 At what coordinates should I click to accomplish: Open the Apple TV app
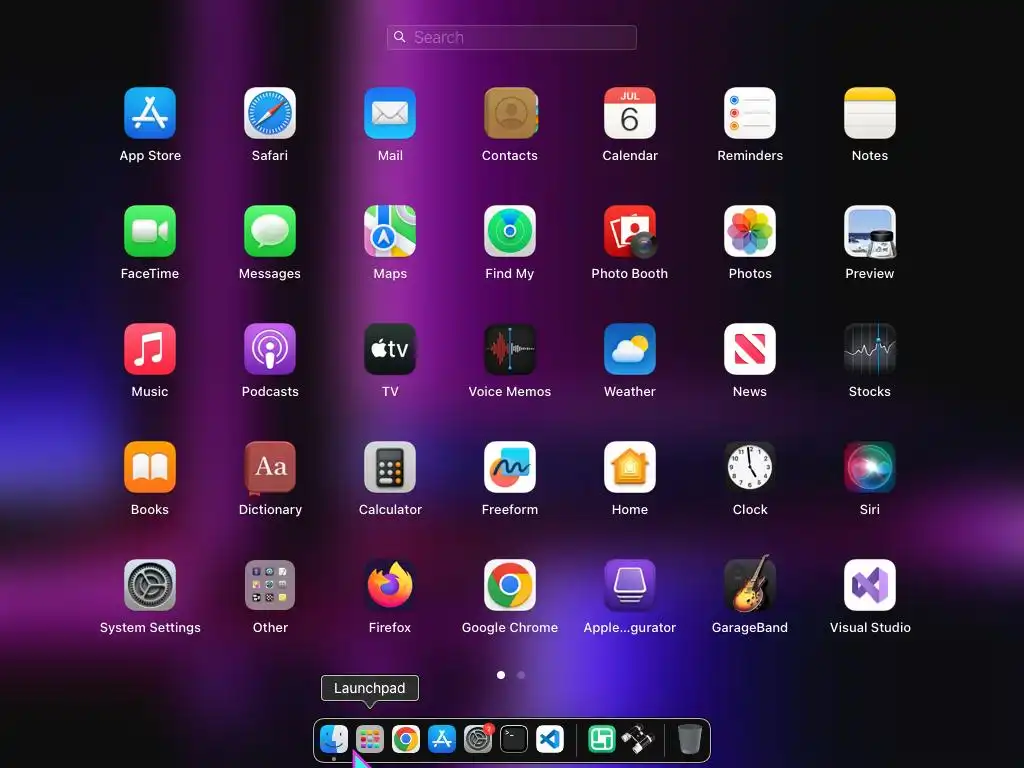click(390, 349)
